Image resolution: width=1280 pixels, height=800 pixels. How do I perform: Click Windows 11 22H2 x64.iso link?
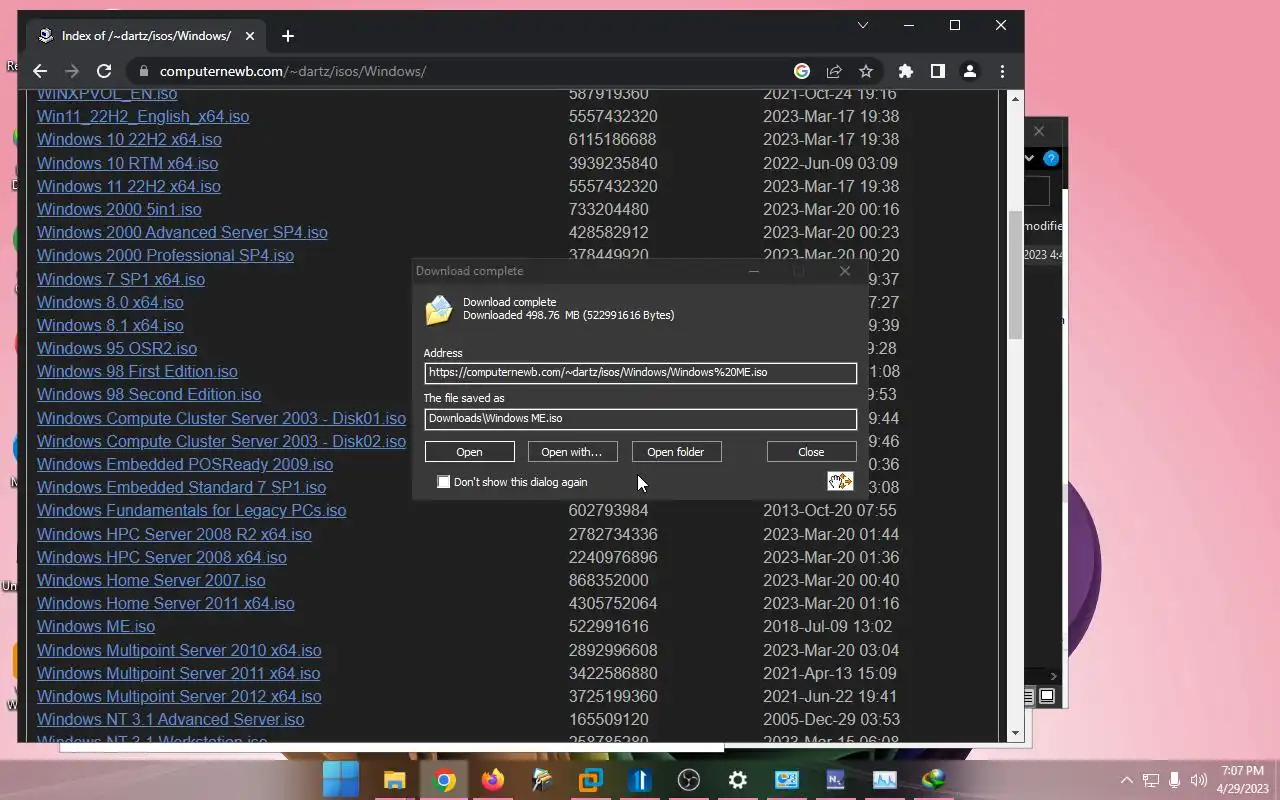point(129,186)
